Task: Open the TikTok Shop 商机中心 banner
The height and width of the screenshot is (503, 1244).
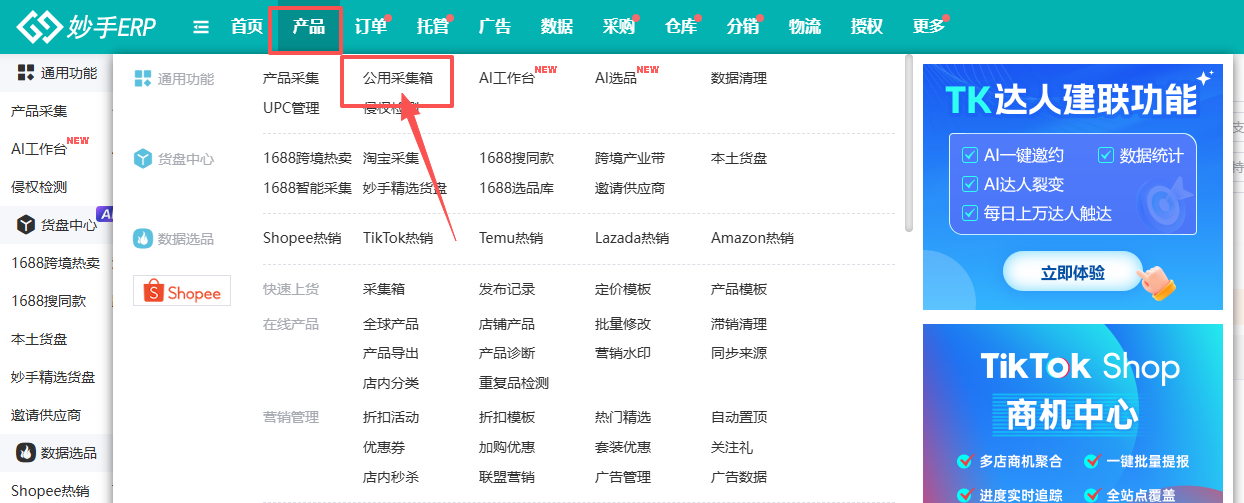Action: [1073, 413]
